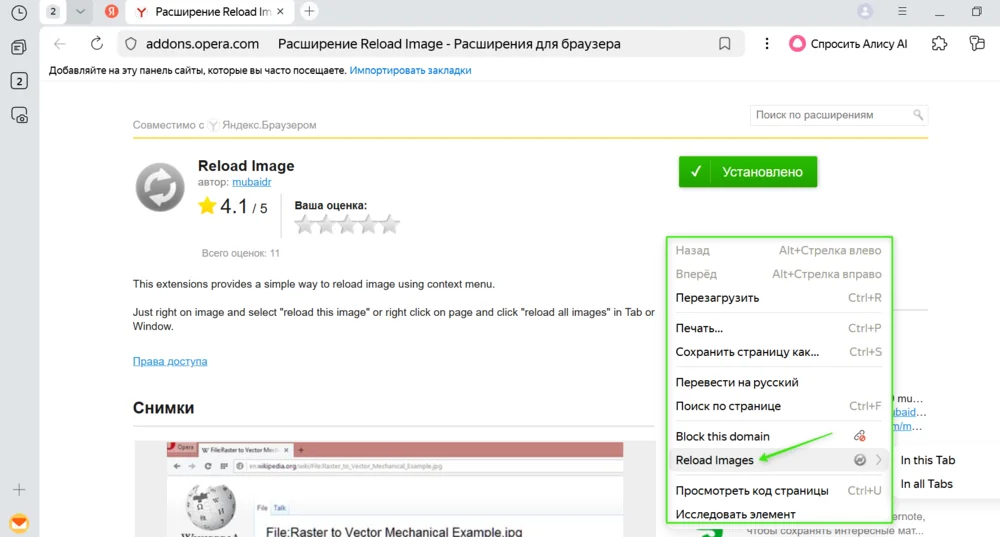The image size is (1000, 537).
Task: Select Исследовать элемент menu item
Action: coord(778,514)
